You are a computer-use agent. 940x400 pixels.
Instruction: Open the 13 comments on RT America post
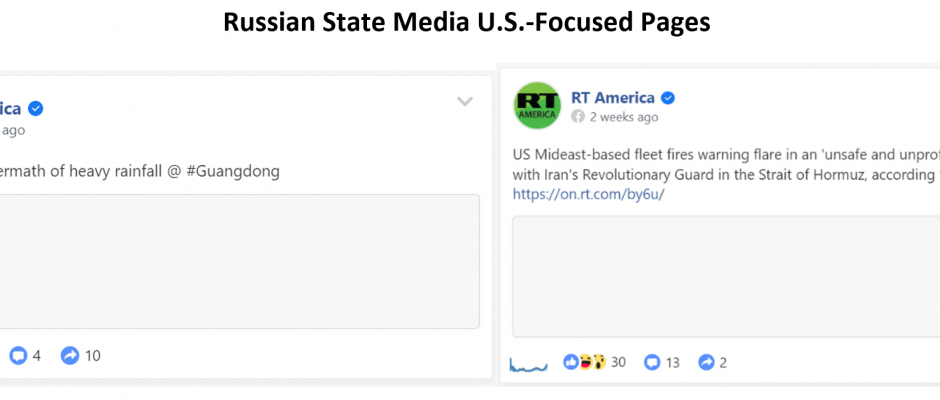click(662, 362)
